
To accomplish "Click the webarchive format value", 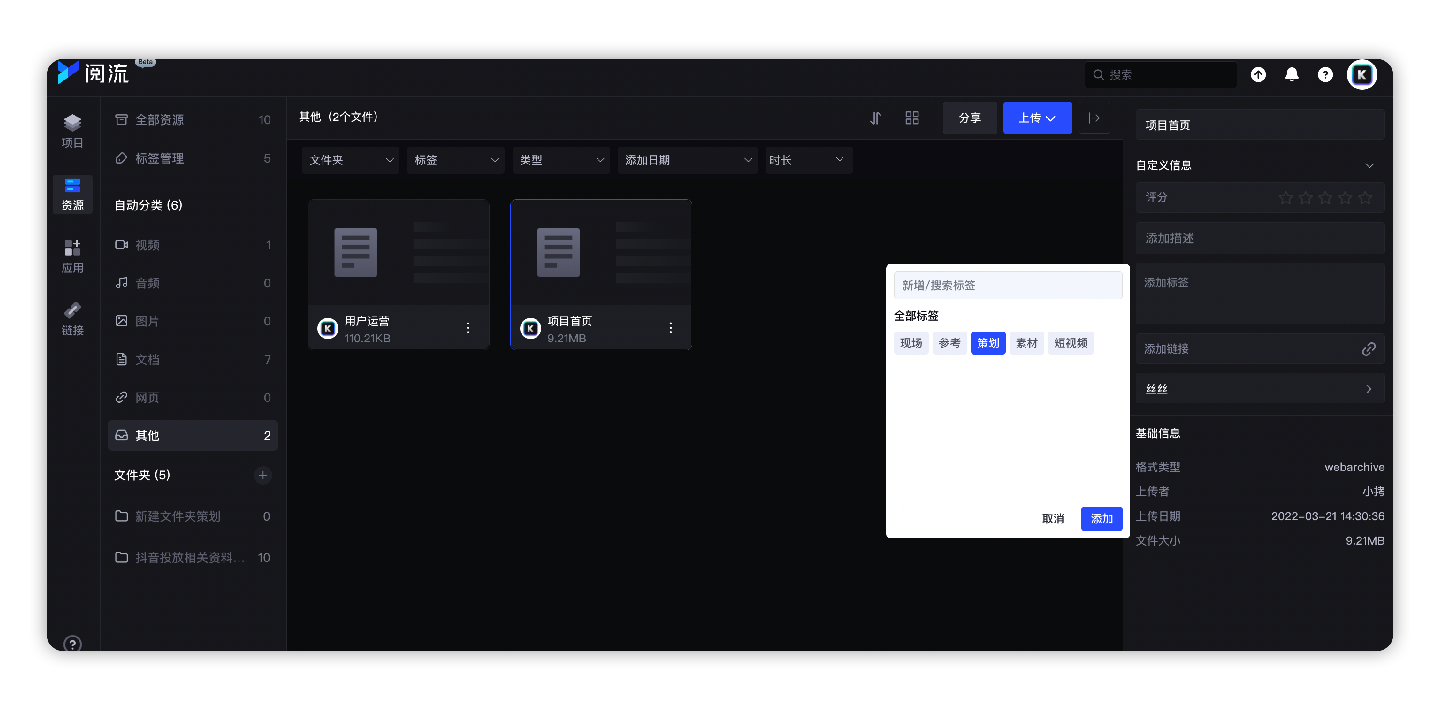I will (x=1355, y=468).
